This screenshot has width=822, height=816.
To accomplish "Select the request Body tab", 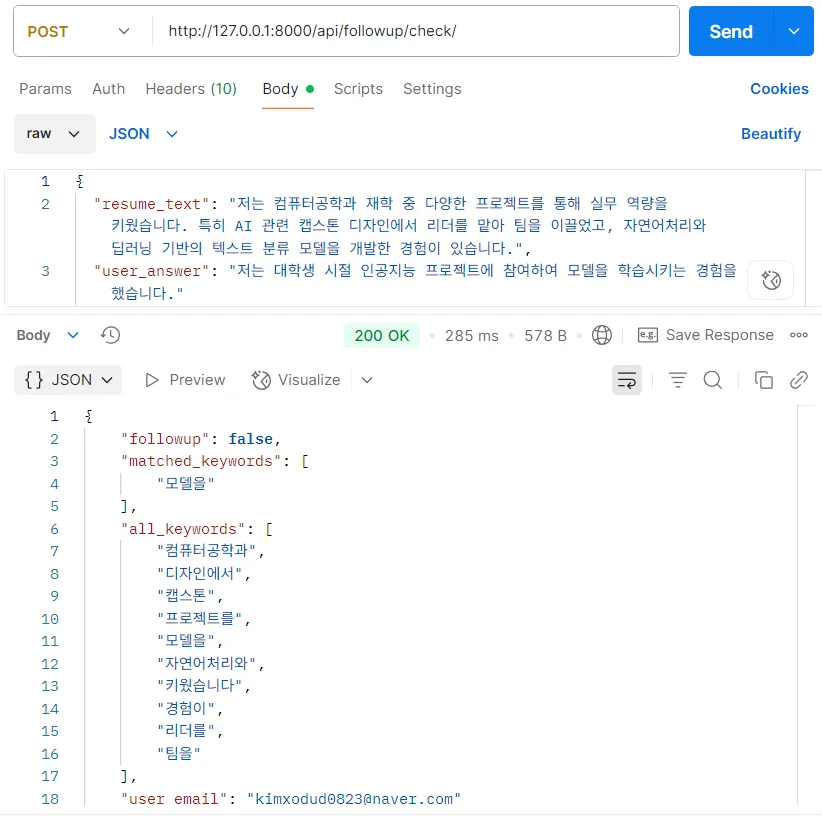I will 288,89.
